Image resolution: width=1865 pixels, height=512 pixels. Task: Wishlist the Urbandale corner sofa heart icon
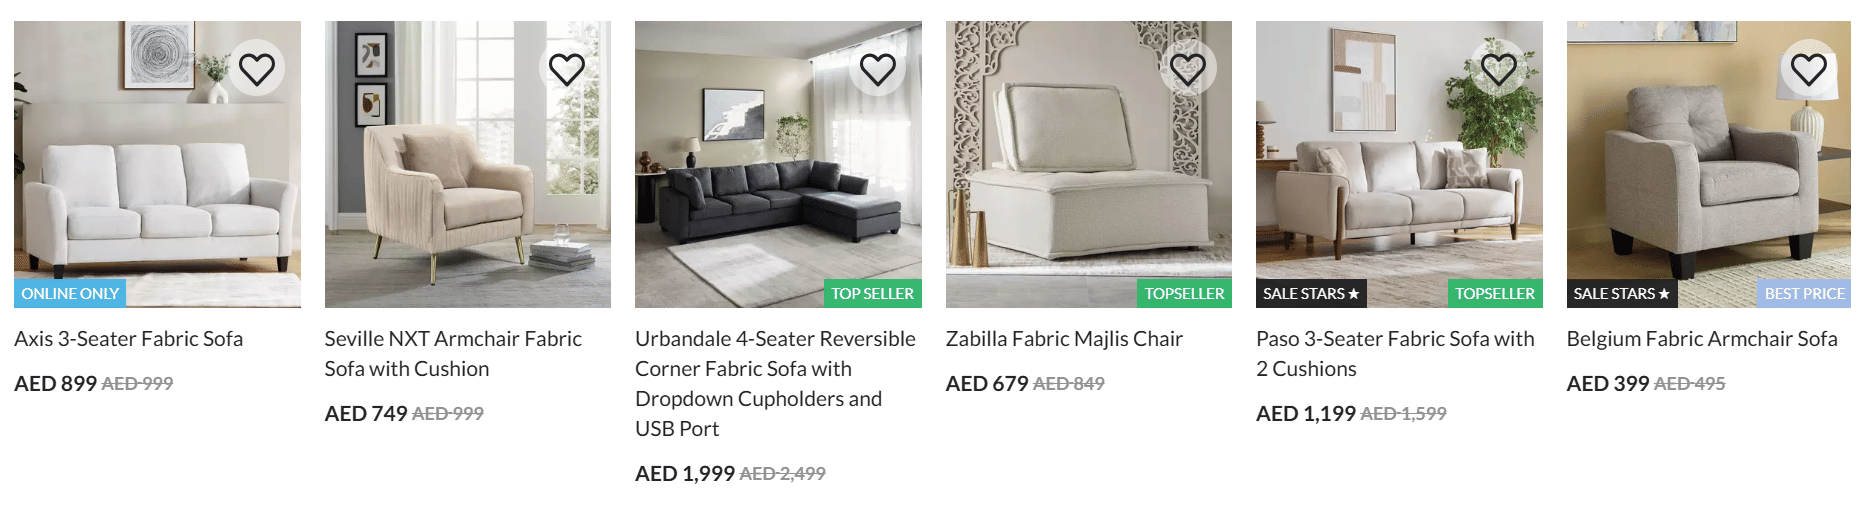point(878,69)
